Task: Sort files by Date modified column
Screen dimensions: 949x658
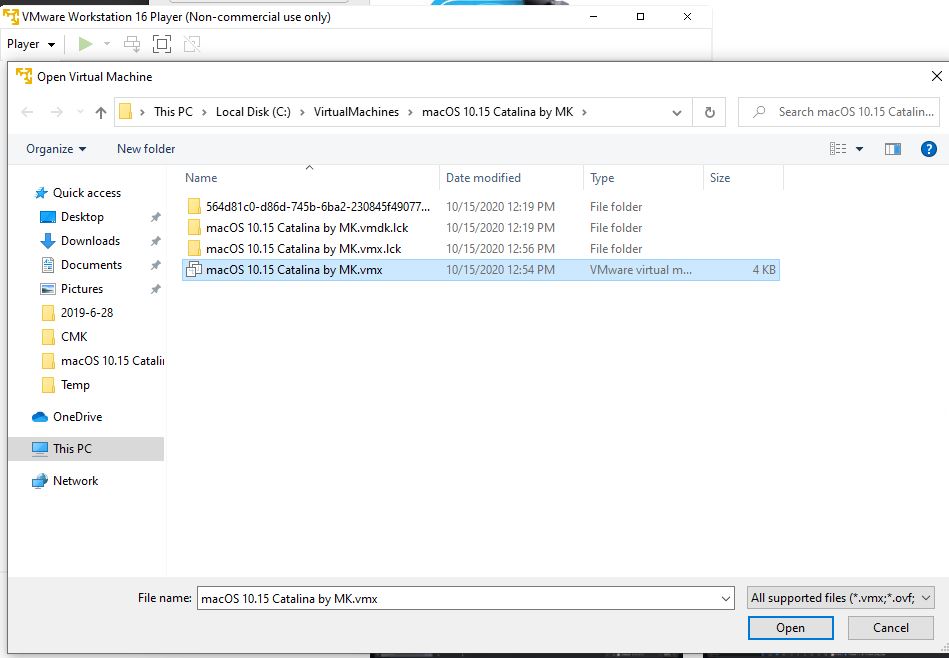Action: point(483,178)
